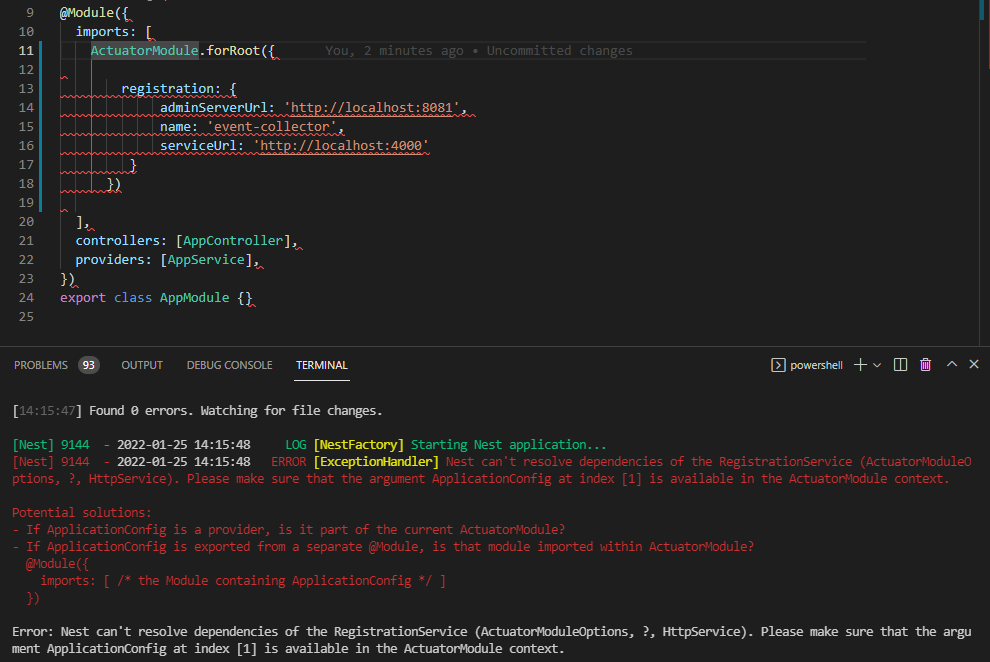Kill the terminal using the trash icon

point(925,364)
